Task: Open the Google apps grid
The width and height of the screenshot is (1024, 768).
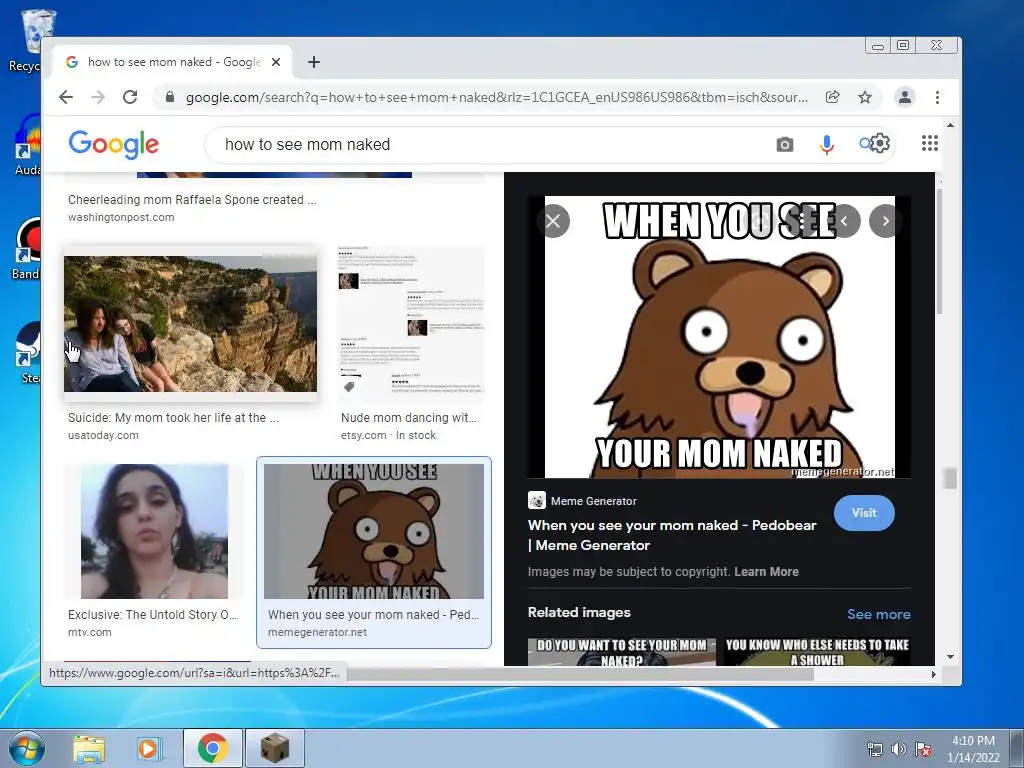Action: tap(930, 143)
